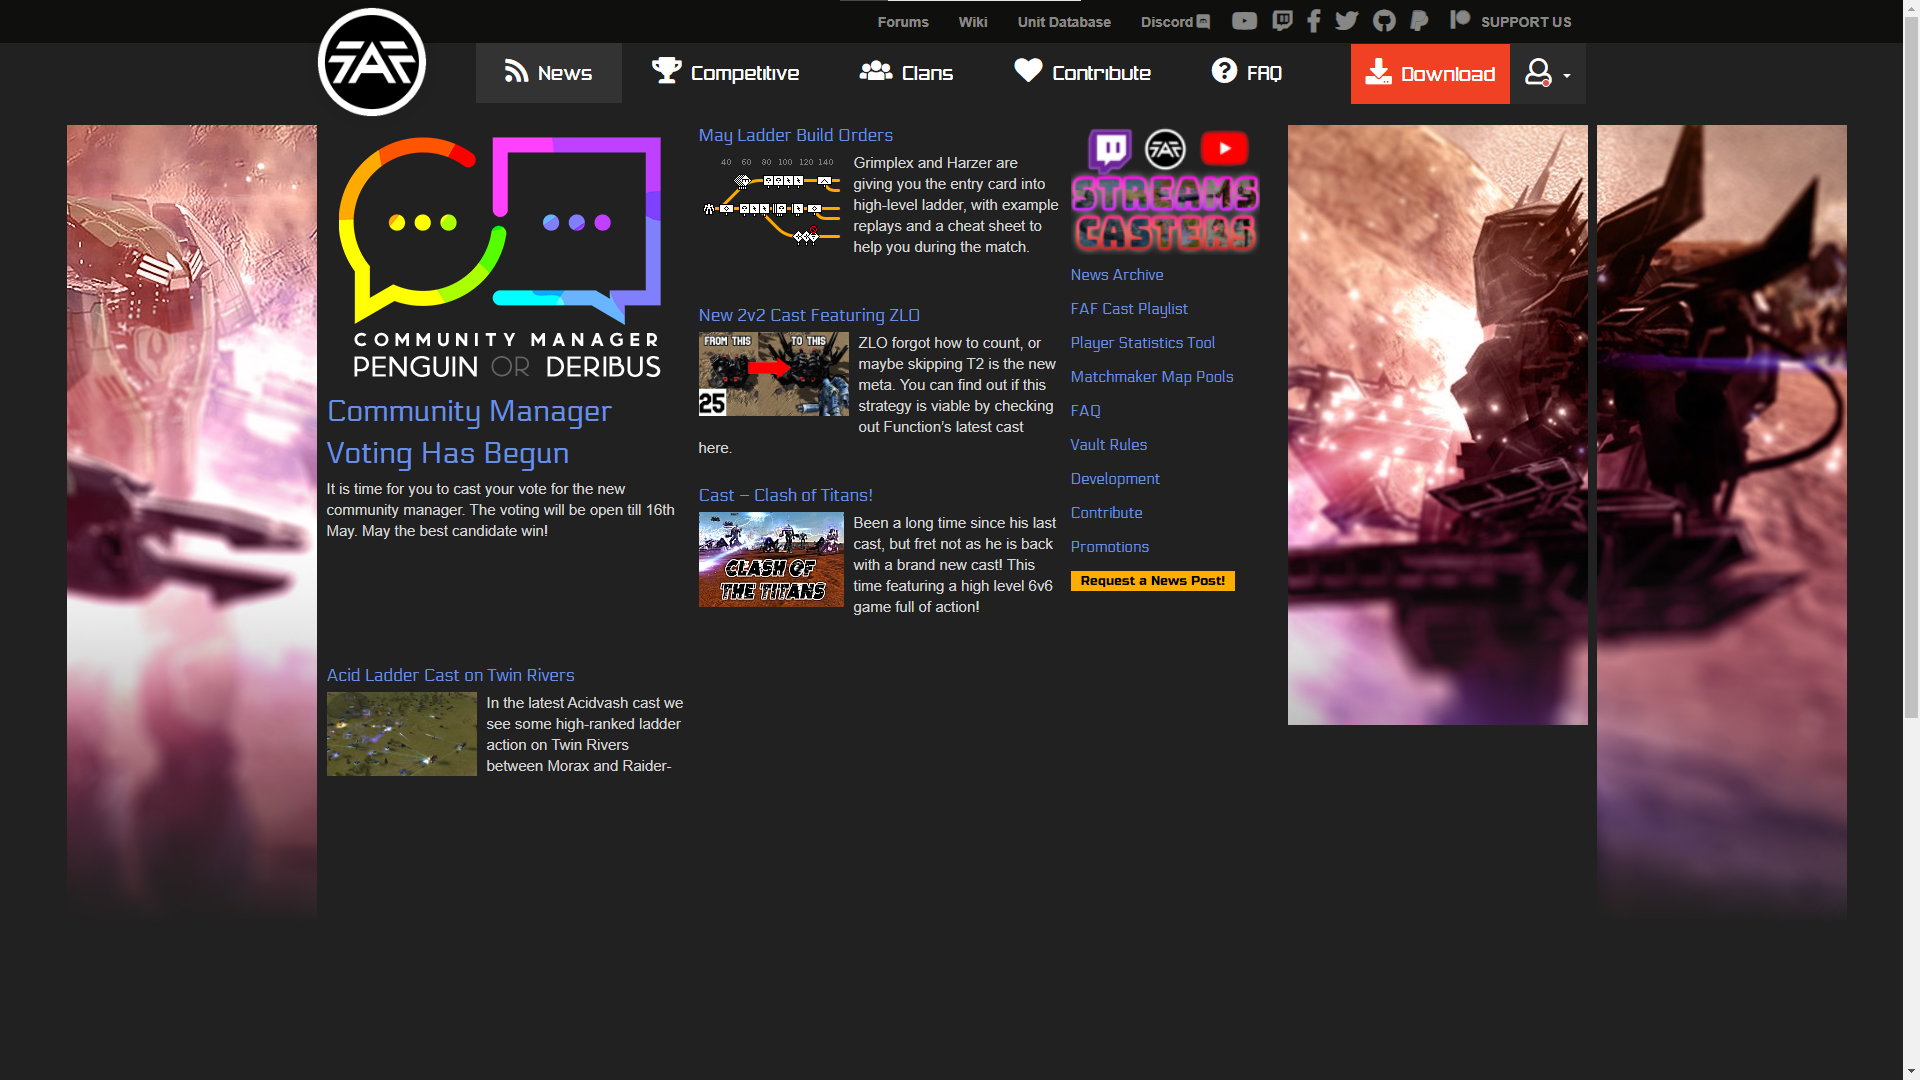
Task: Click the Discord chat icon in top bar
Action: (x=1203, y=22)
